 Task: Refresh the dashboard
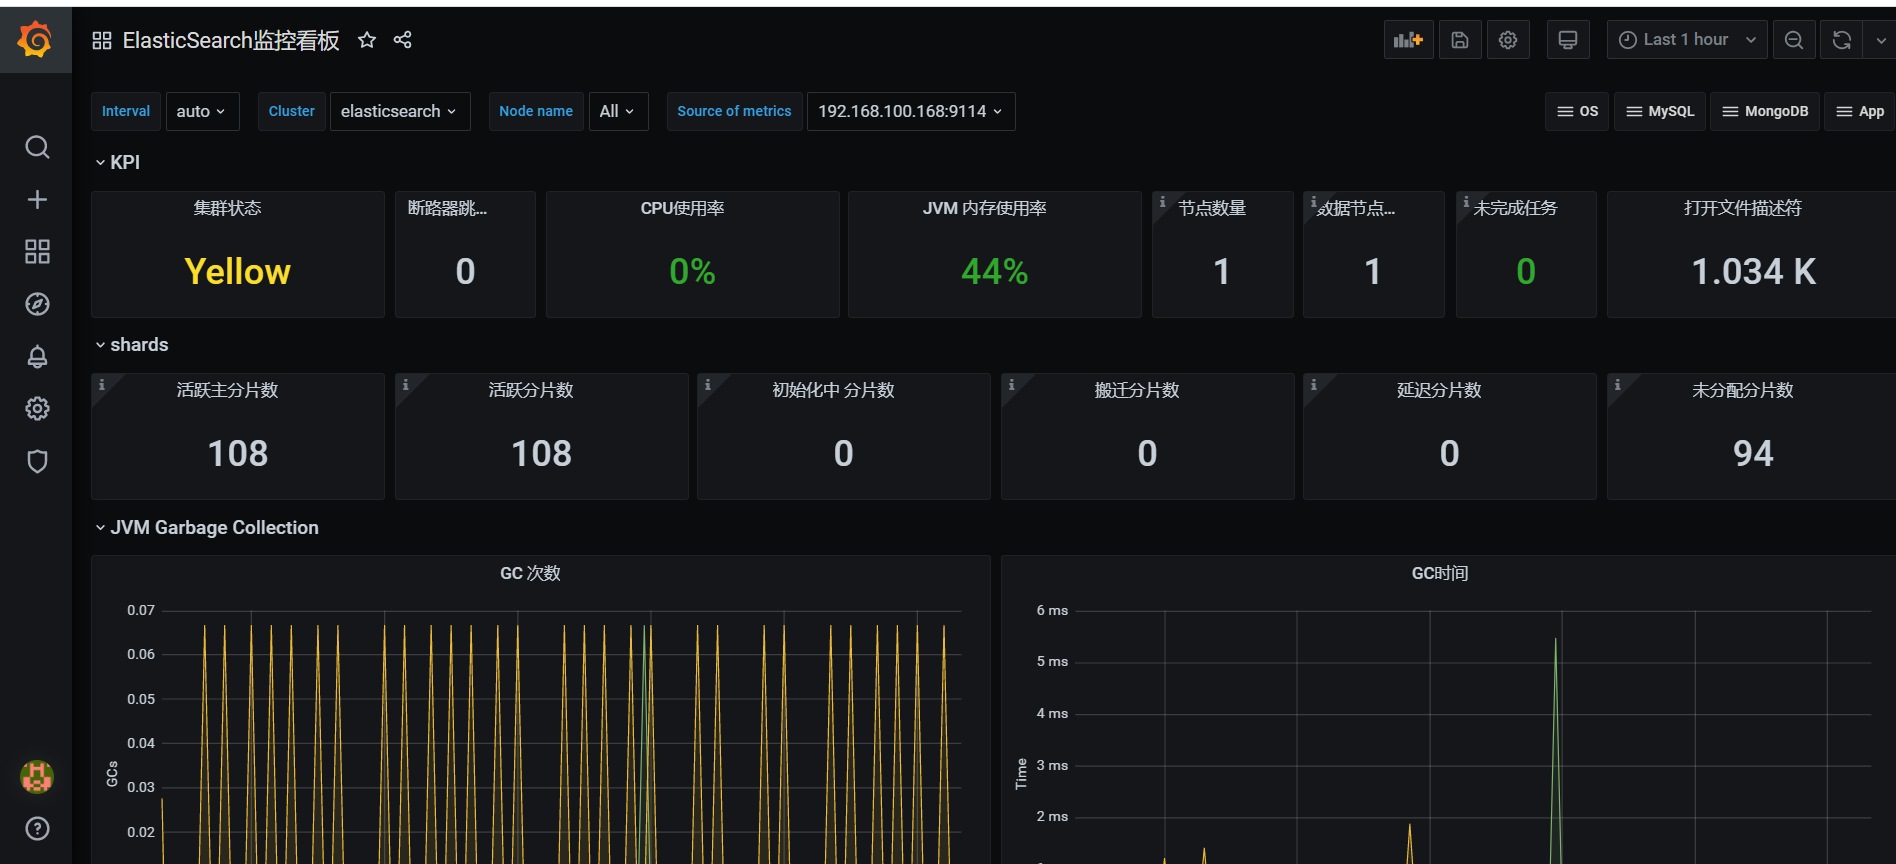[x=1842, y=40]
